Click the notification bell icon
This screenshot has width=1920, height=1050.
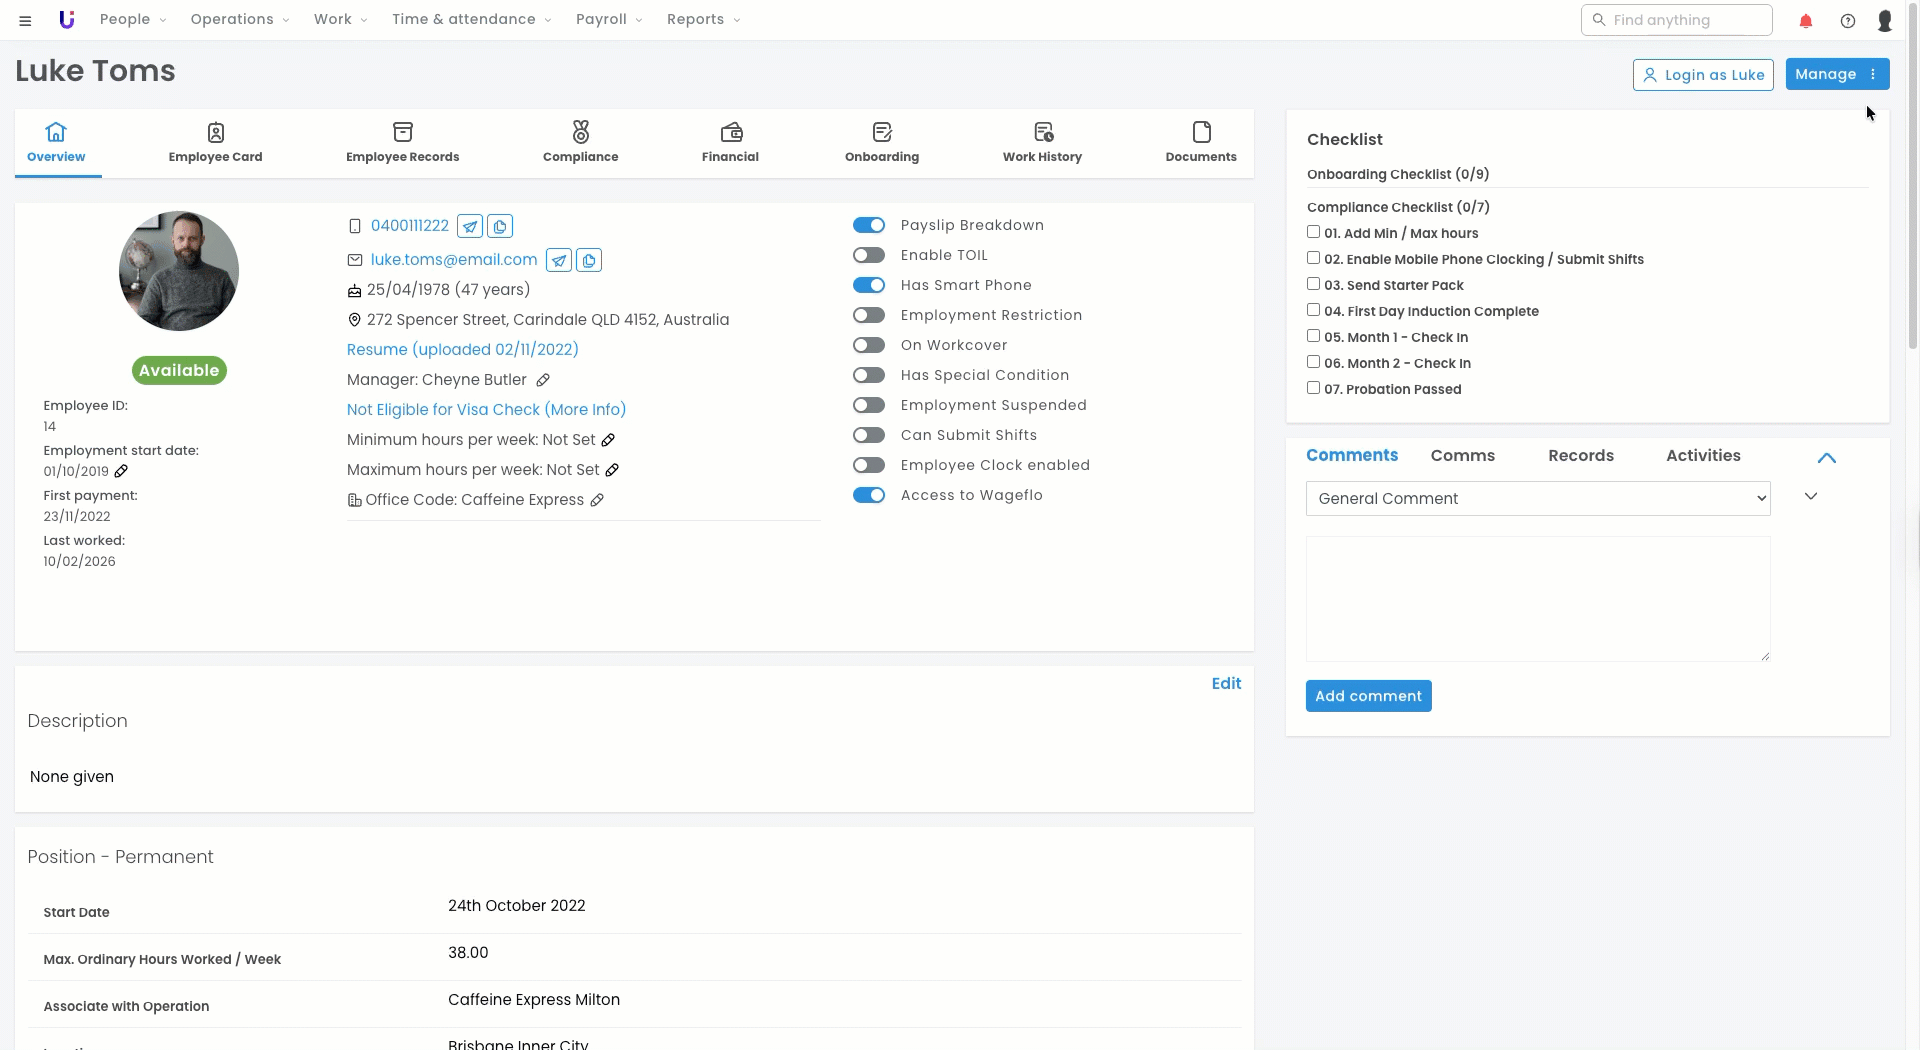1805,21
